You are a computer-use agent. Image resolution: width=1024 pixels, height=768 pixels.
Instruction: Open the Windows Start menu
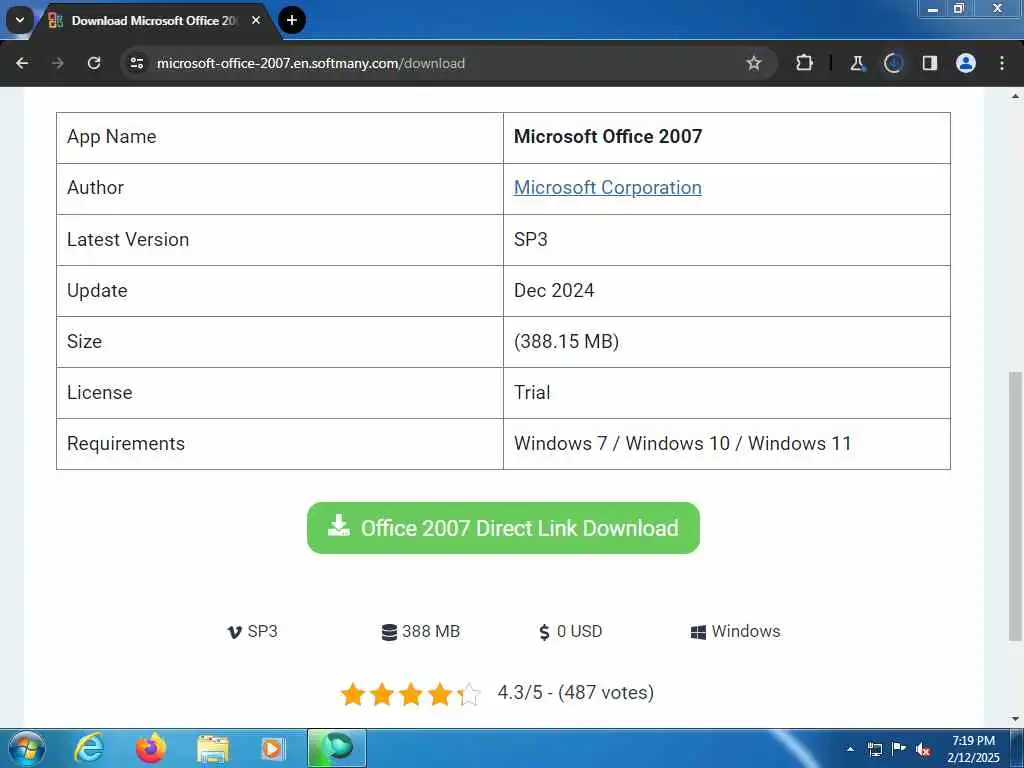tap(27, 748)
